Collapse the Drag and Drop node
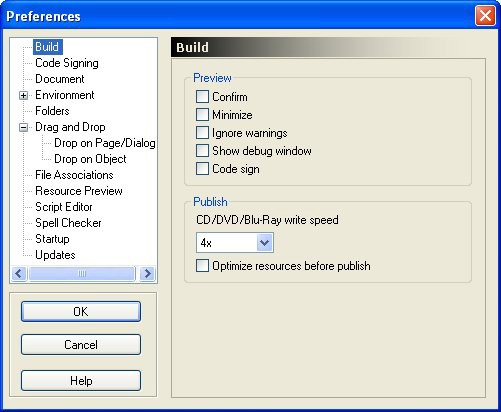Viewport: 501px width, 412px height. point(23,127)
